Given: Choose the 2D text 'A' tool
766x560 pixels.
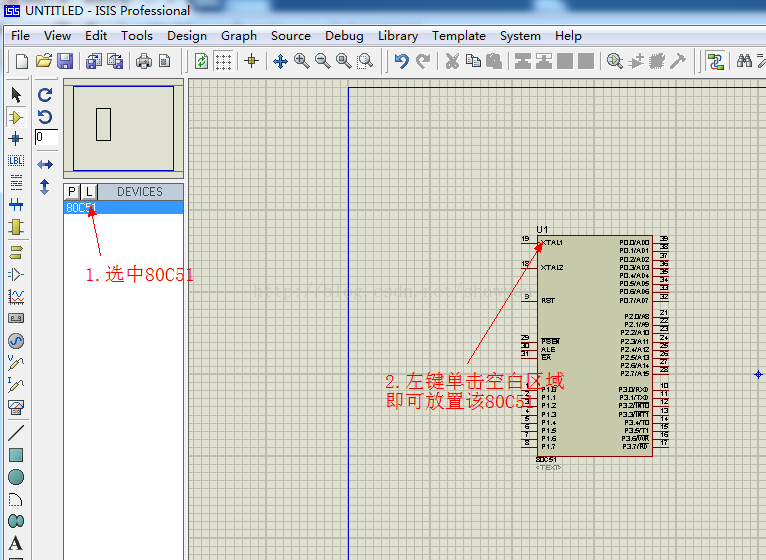Looking at the screenshot, I should [16, 543].
